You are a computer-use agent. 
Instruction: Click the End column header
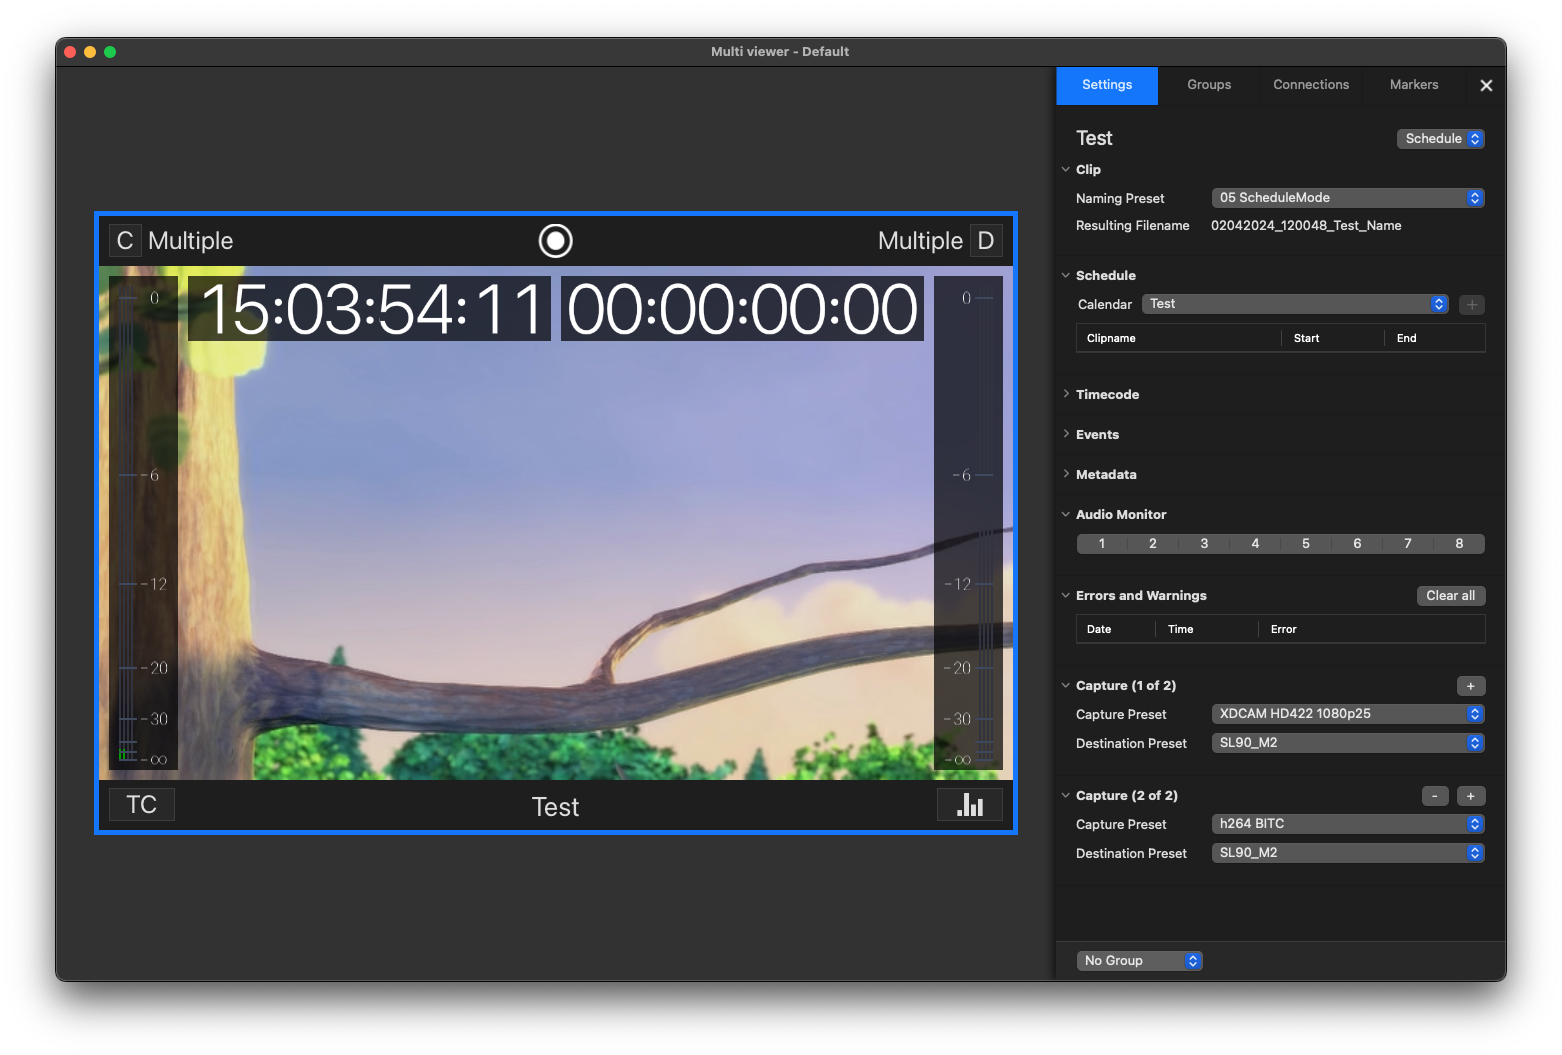1435,338
